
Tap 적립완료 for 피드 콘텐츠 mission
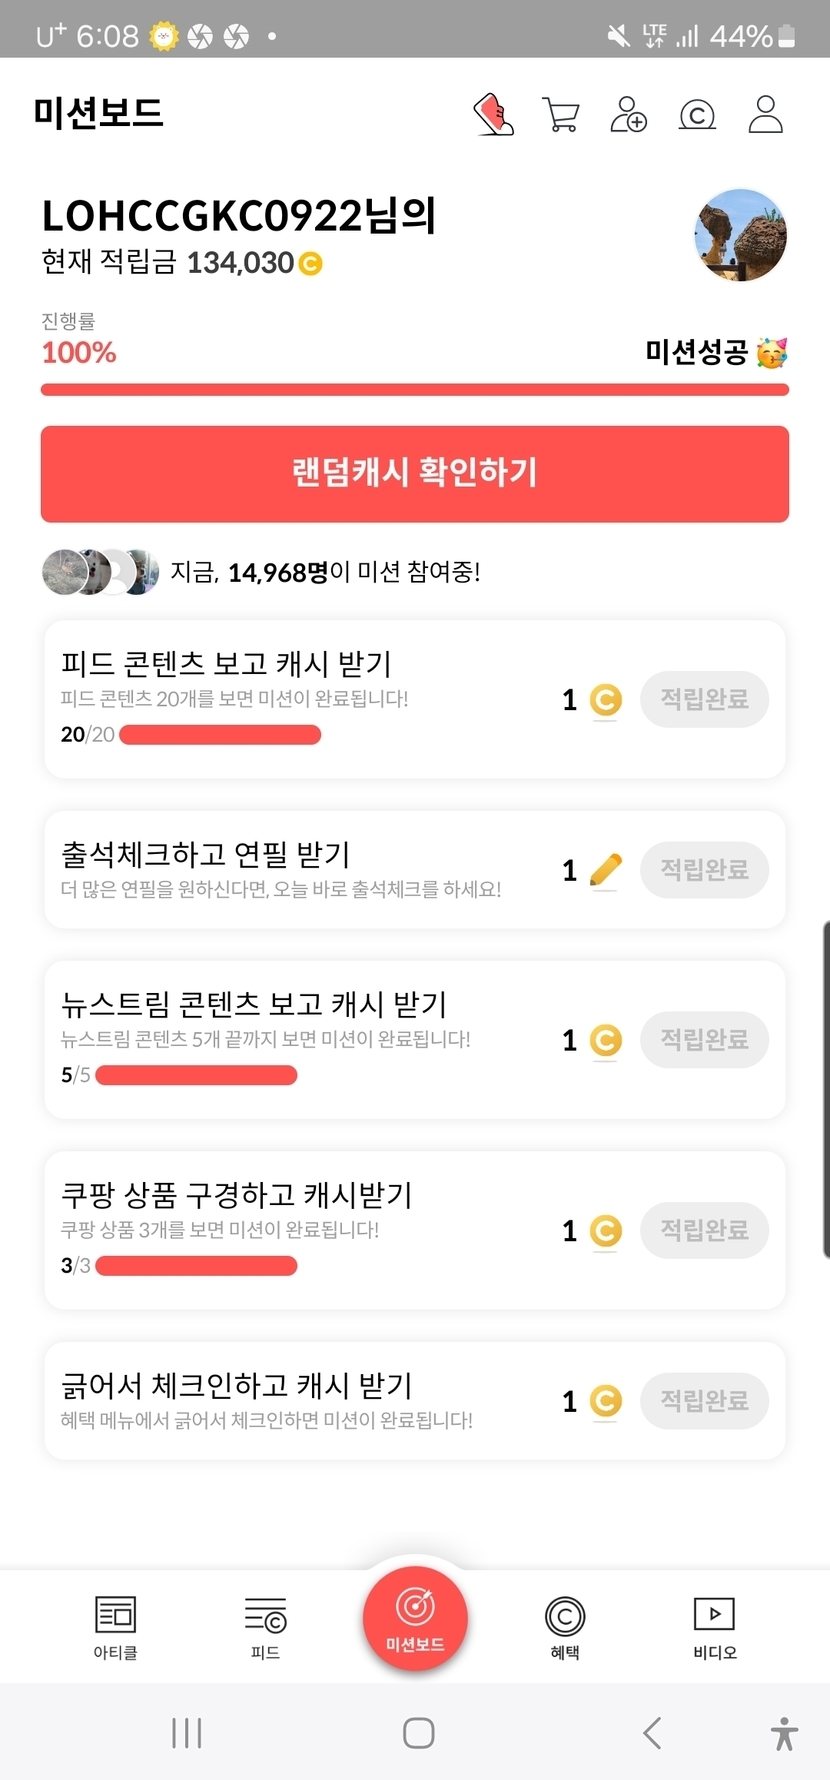tap(704, 699)
